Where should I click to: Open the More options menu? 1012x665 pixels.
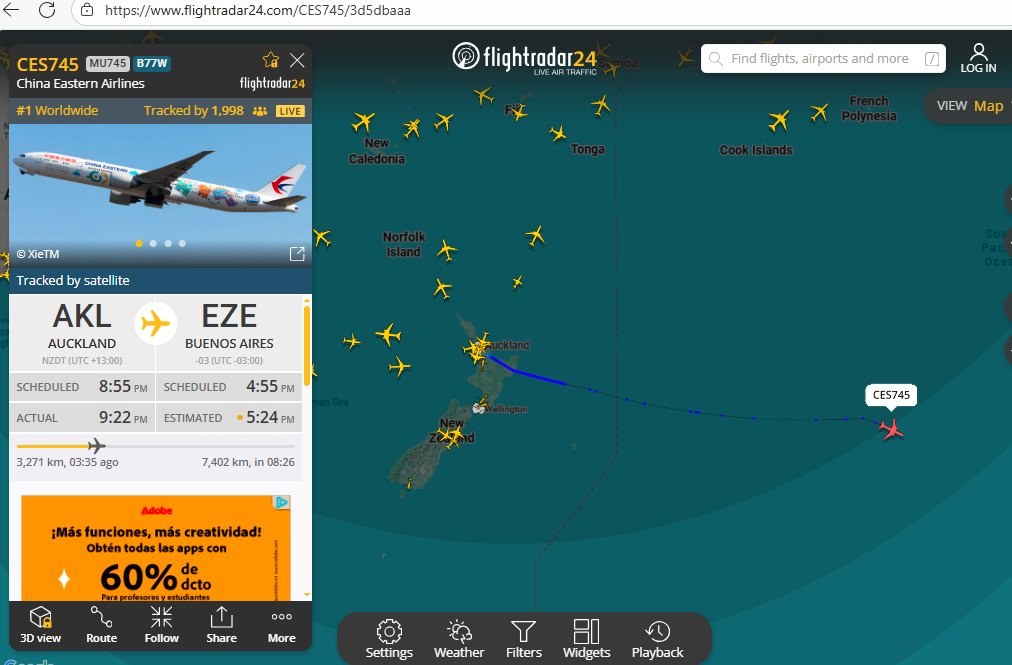tap(281, 624)
